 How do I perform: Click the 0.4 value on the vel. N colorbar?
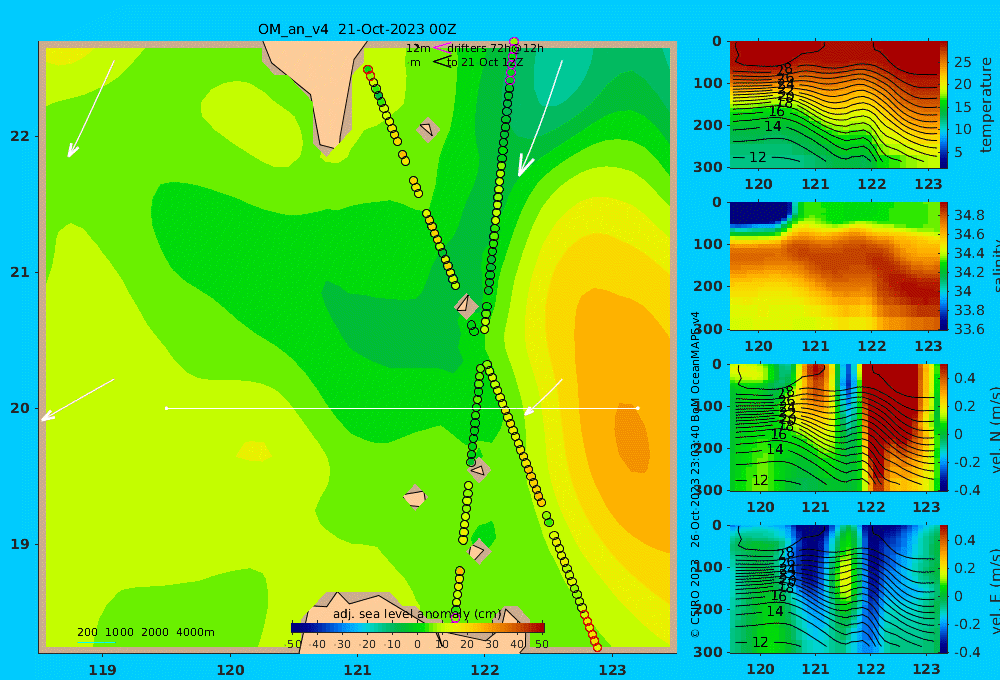click(x=965, y=378)
